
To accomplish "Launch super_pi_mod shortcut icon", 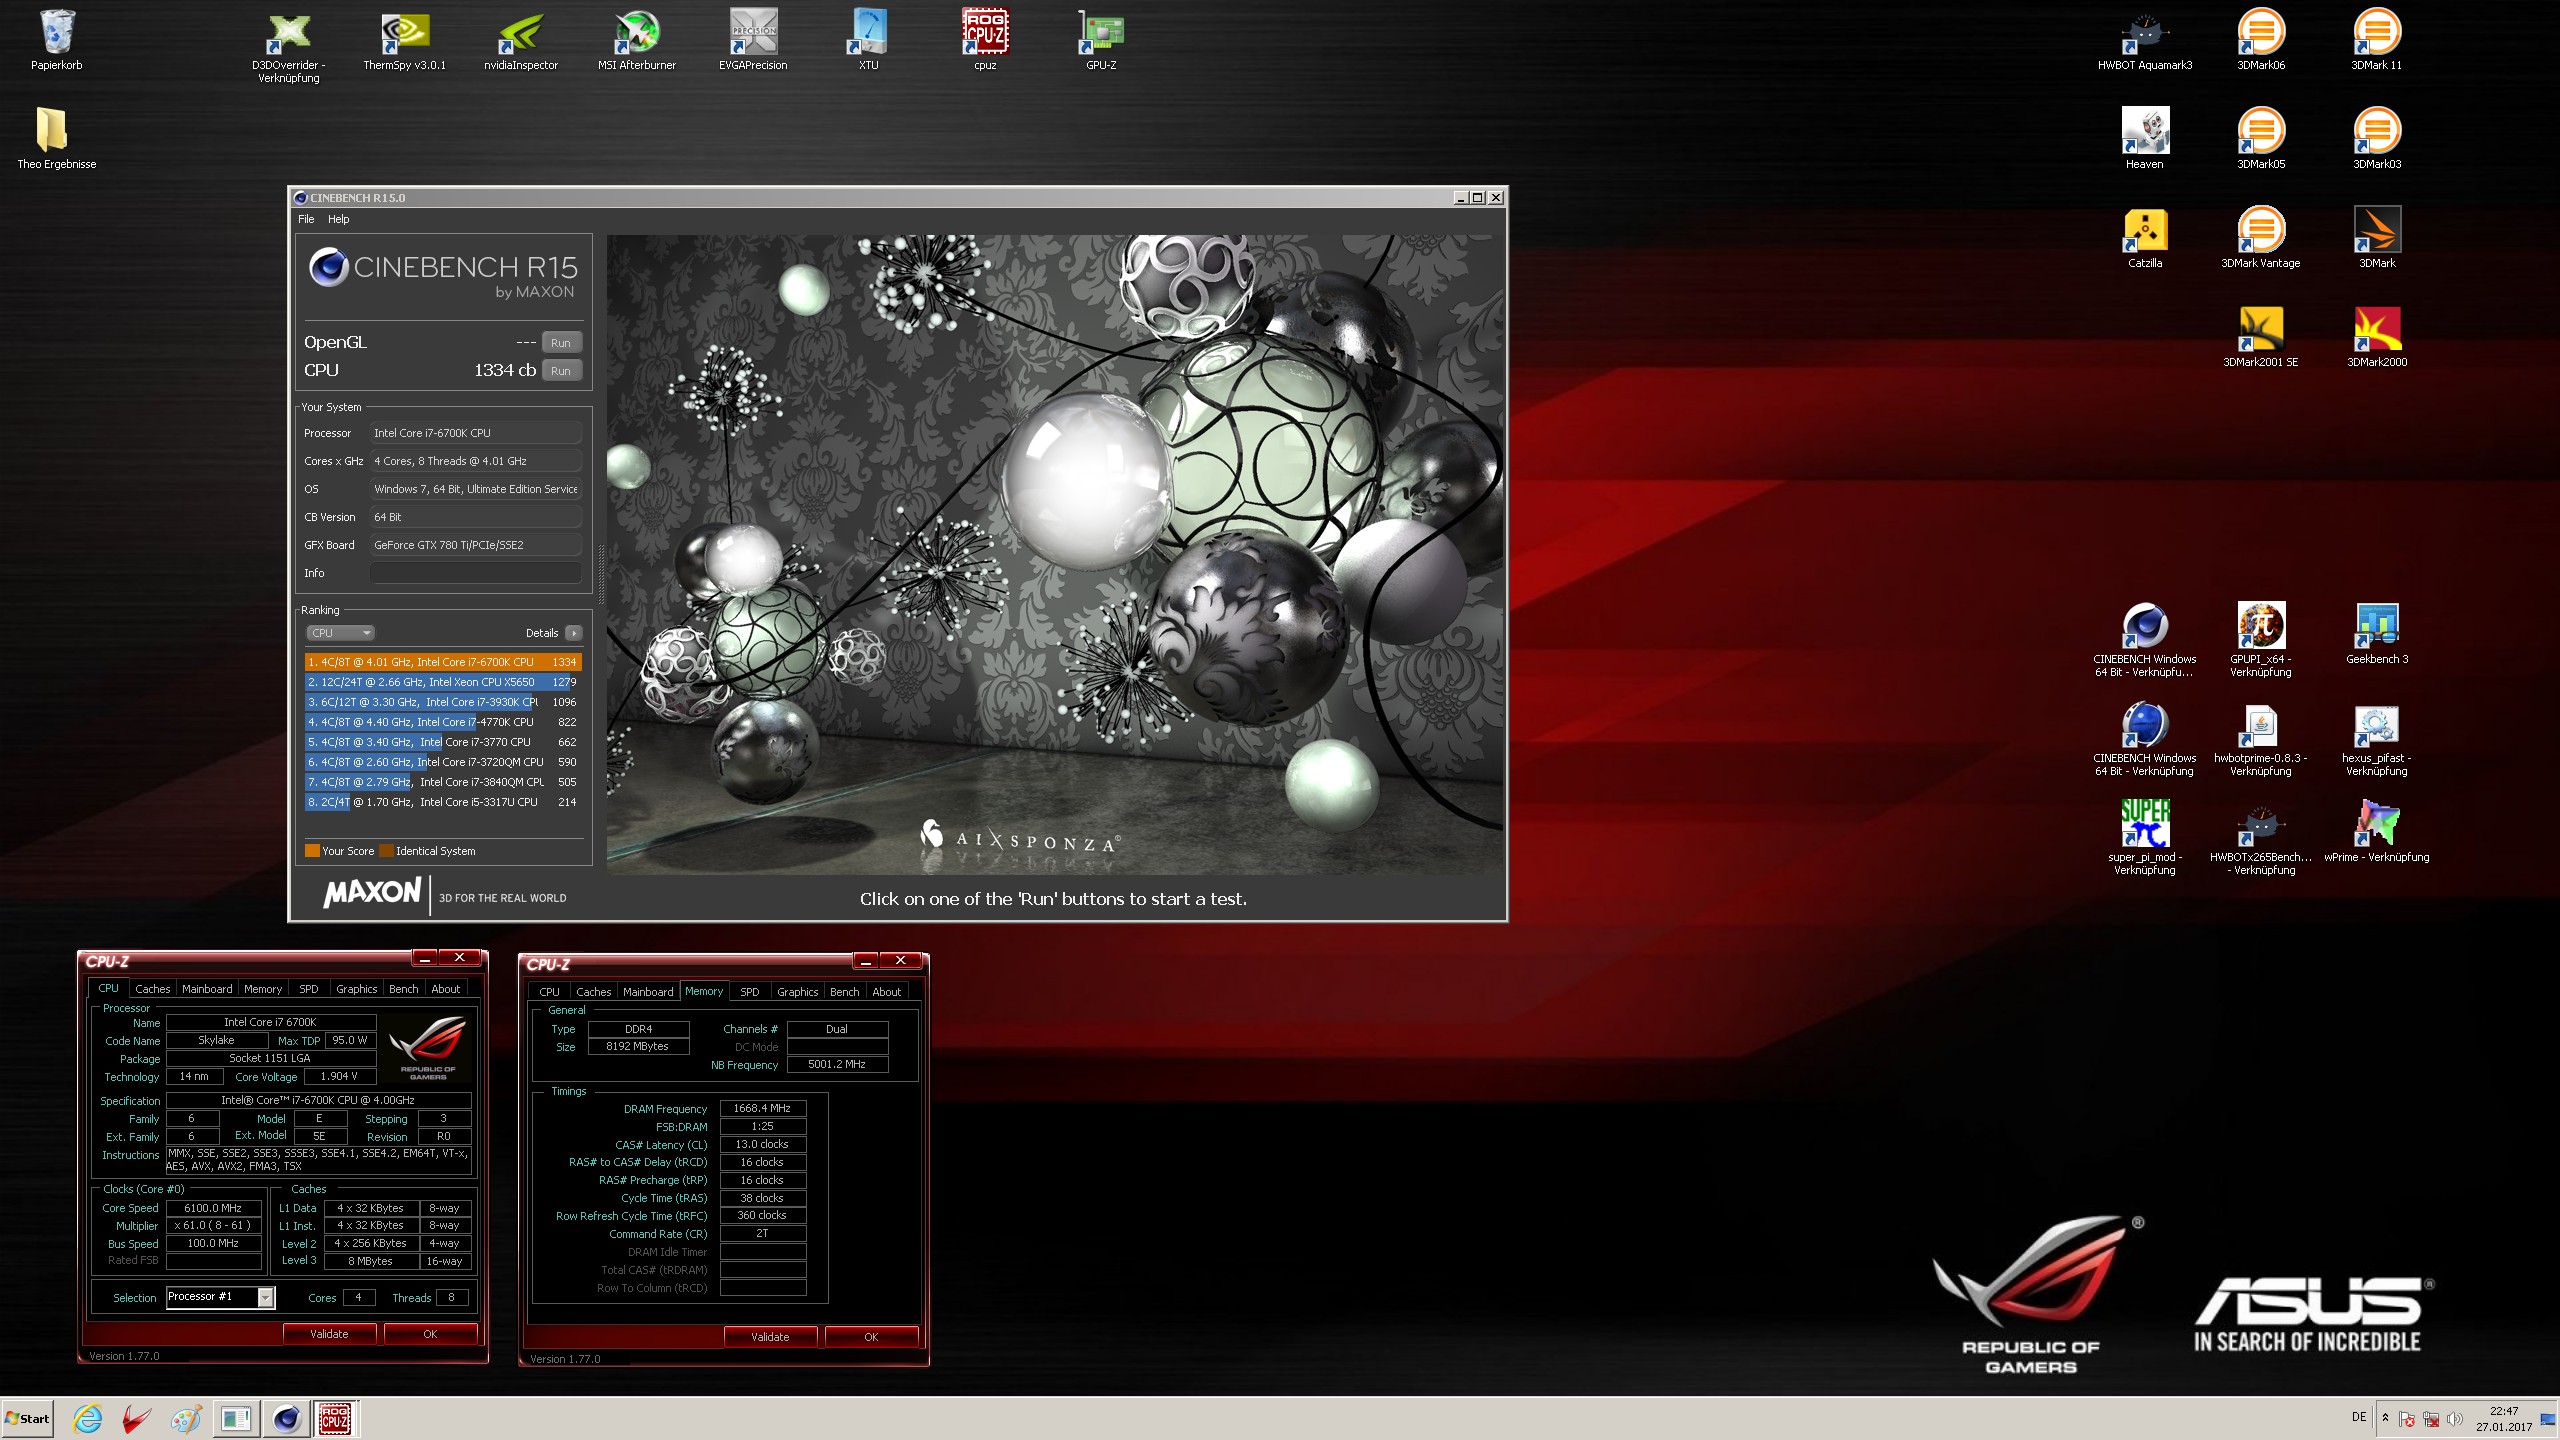I will point(2145,838).
